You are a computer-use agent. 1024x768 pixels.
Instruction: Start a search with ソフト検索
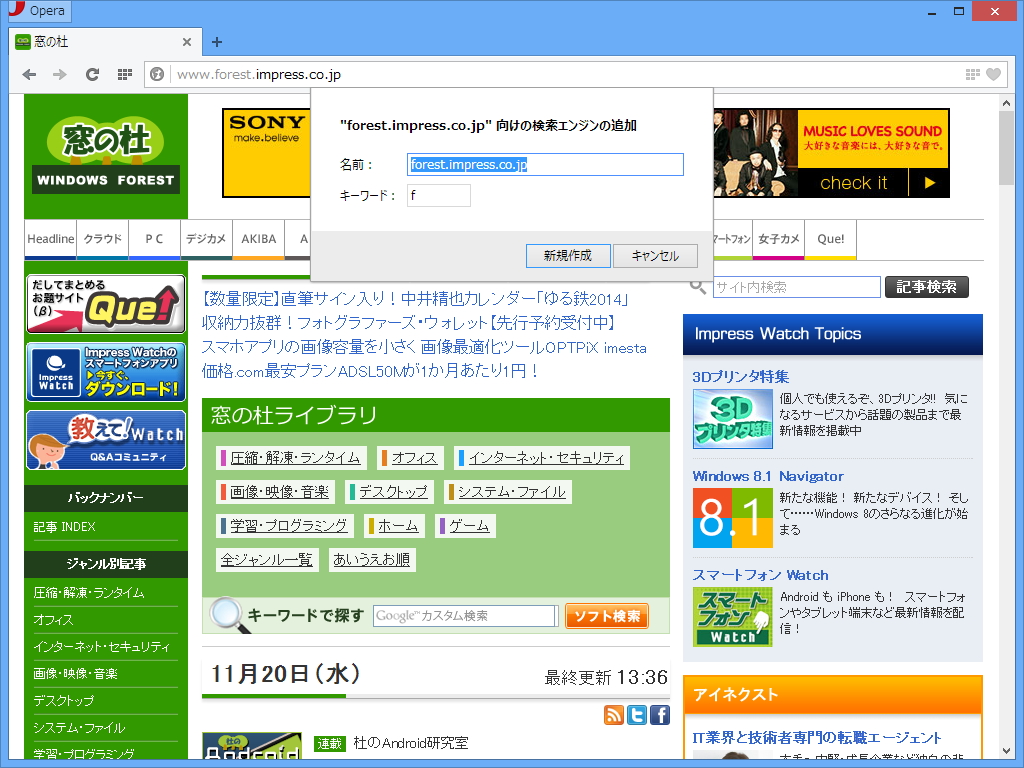click(606, 616)
